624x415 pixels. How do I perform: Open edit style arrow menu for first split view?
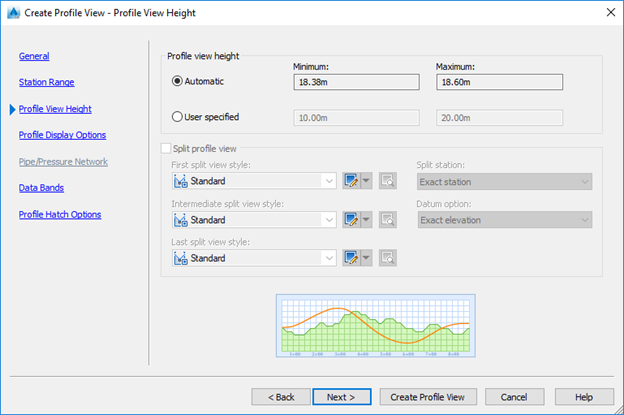point(366,181)
